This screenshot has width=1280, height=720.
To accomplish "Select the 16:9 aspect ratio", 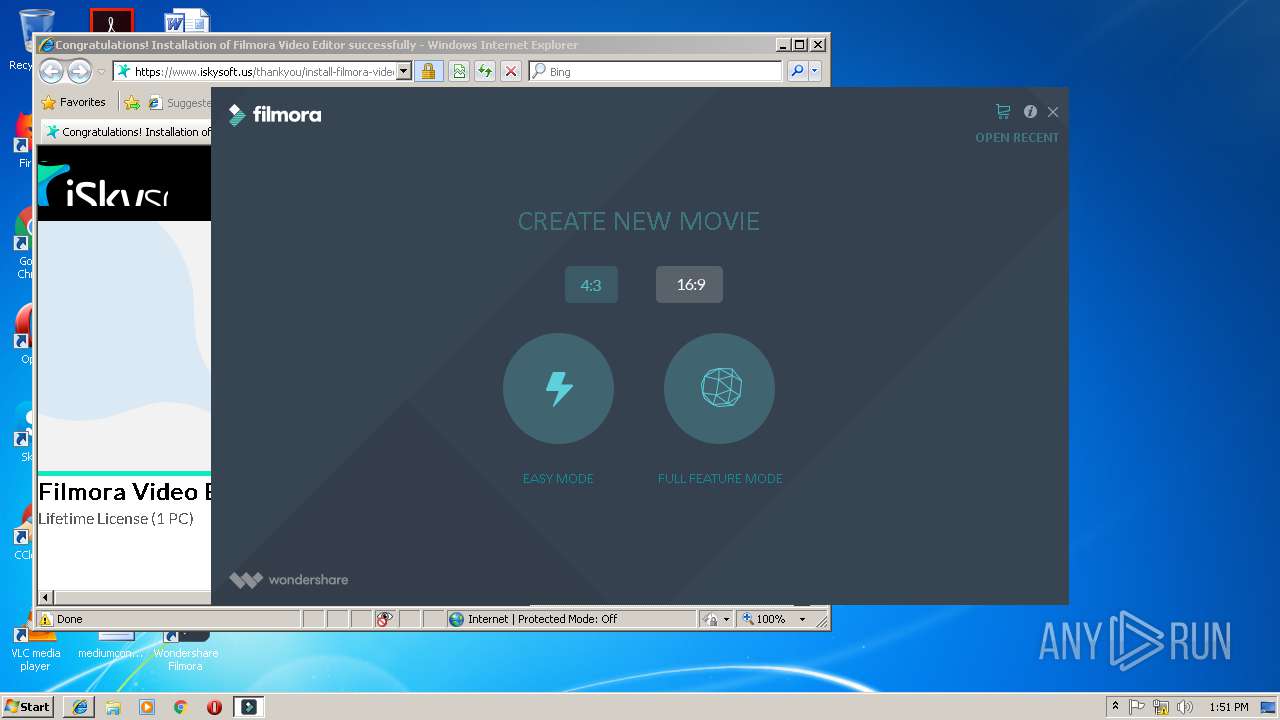I will click(x=689, y=285).
